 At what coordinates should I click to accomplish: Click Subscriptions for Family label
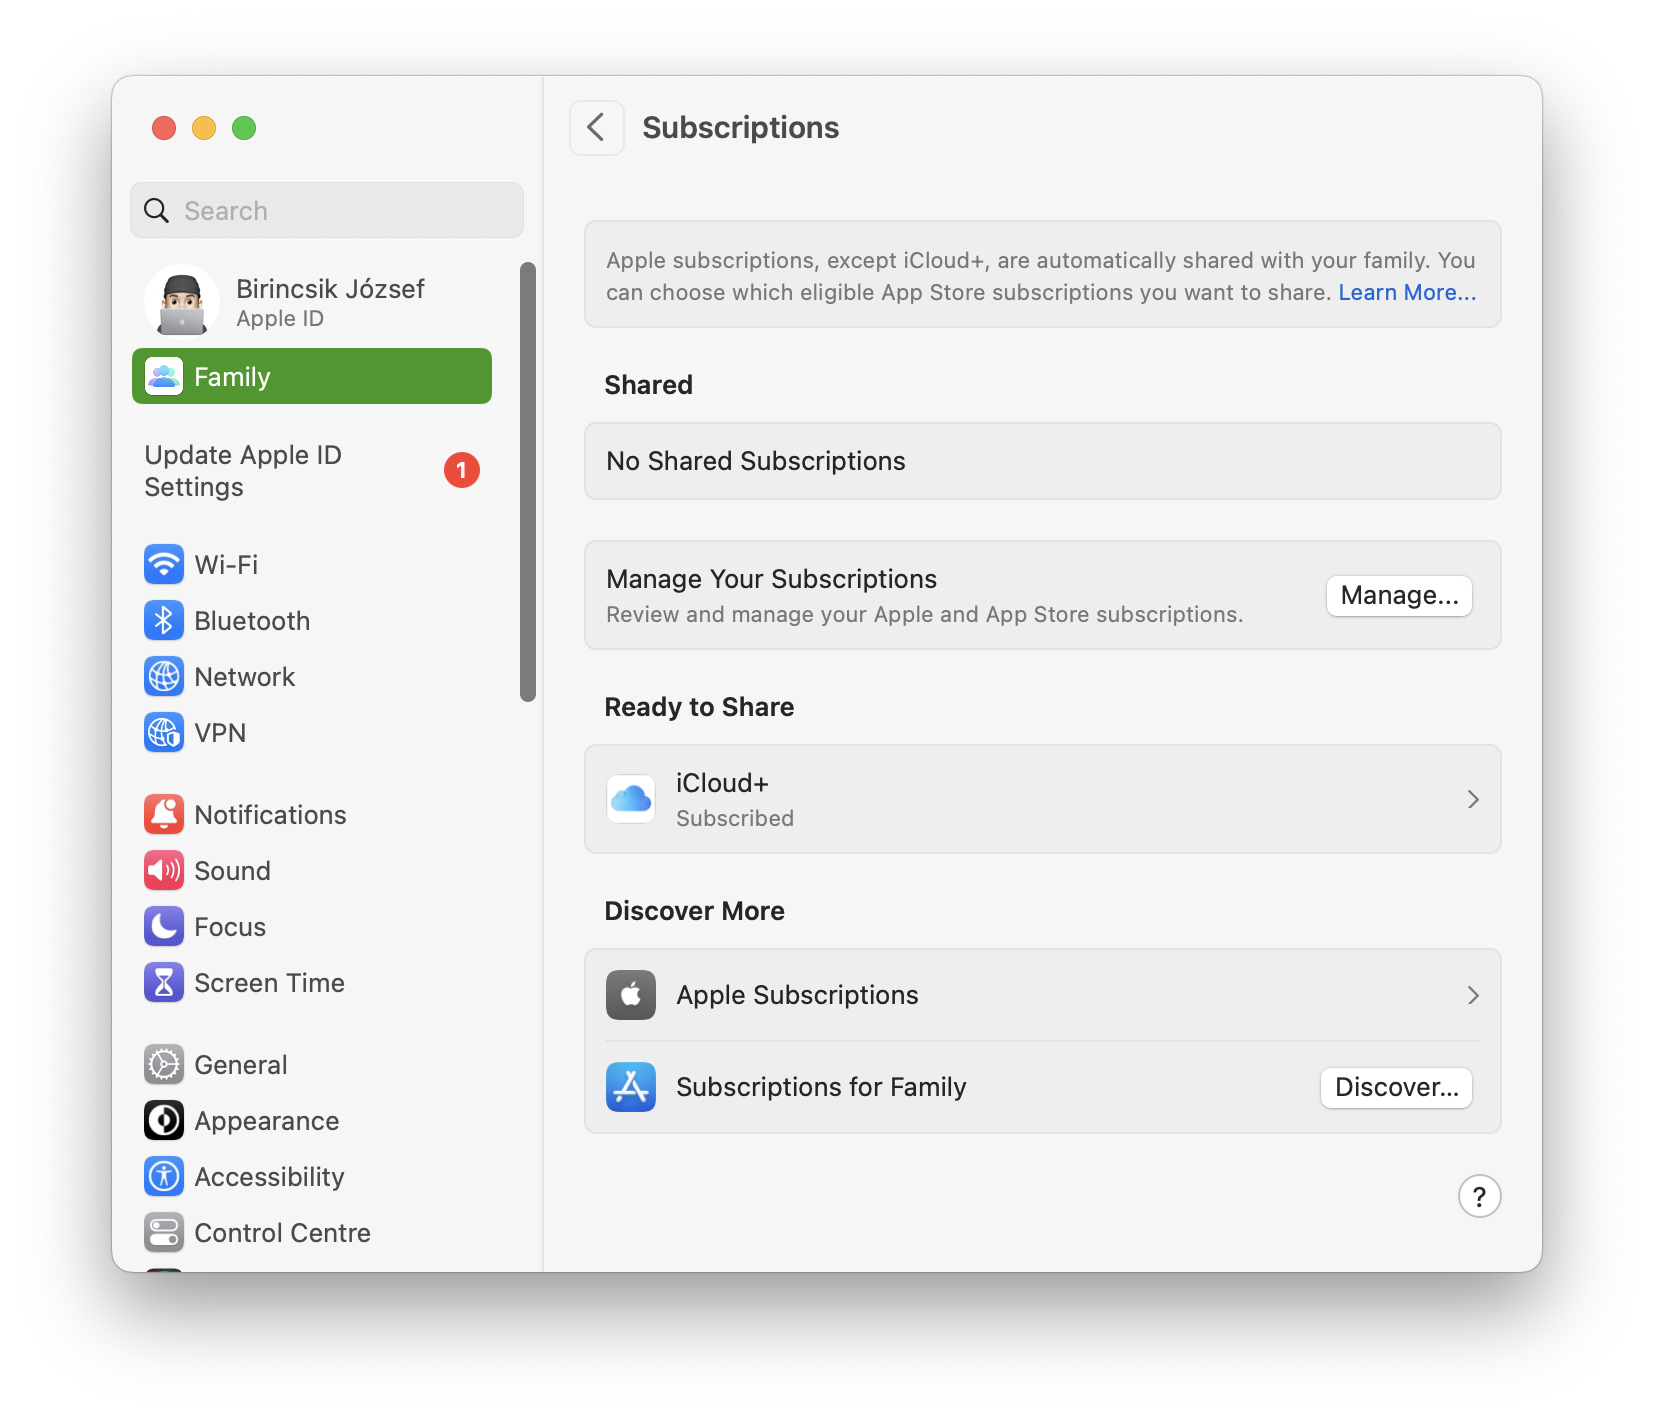(x=821, y=1087)
